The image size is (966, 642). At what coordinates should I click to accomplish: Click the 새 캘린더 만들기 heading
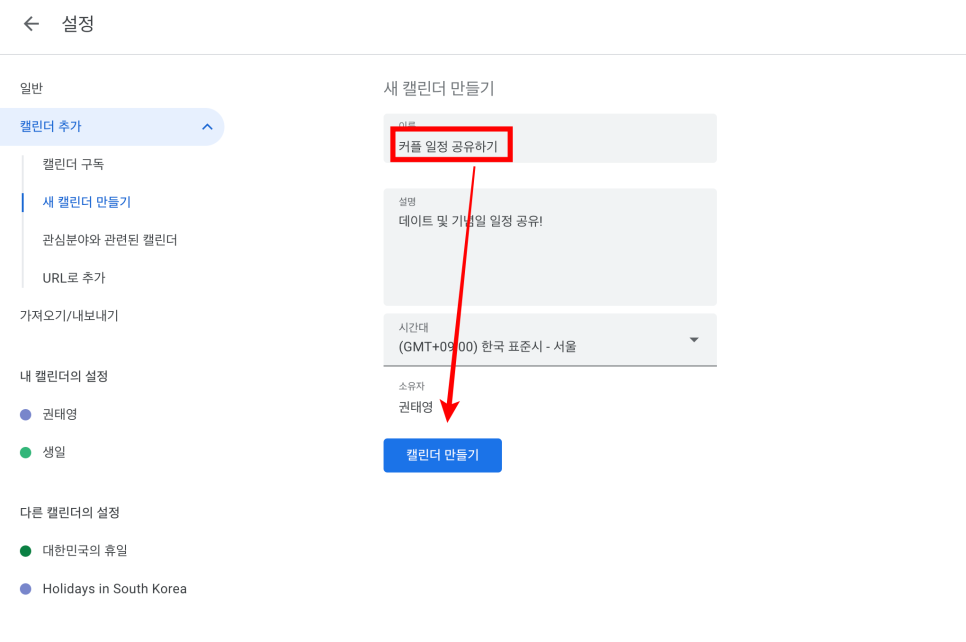439,89
